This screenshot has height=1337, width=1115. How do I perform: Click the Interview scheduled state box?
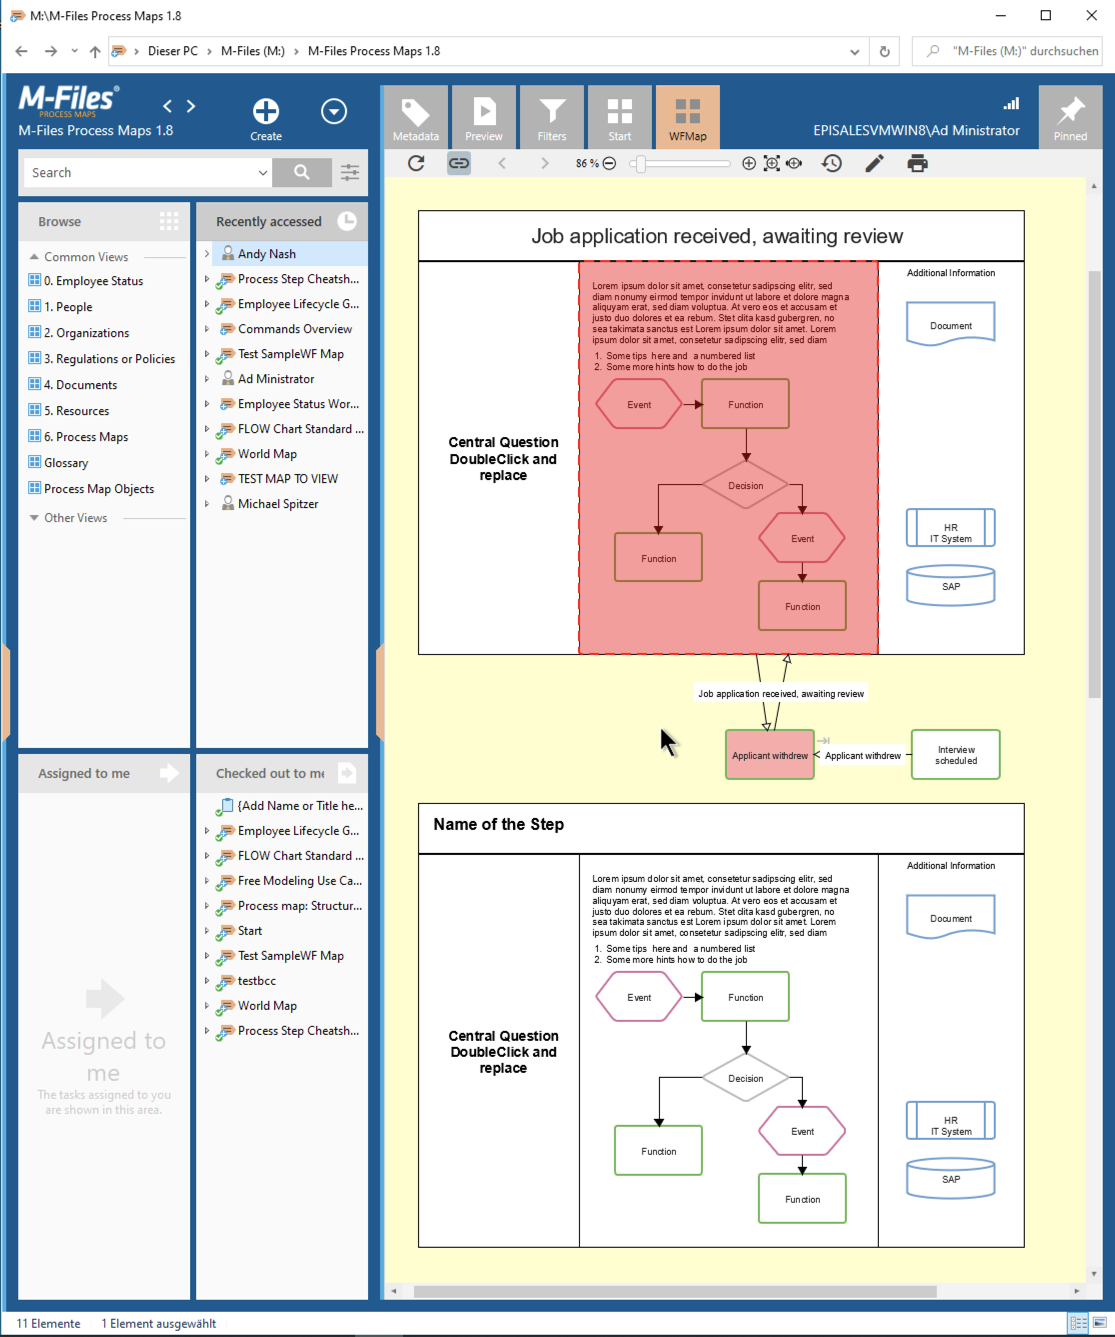[x=956, y=755]
